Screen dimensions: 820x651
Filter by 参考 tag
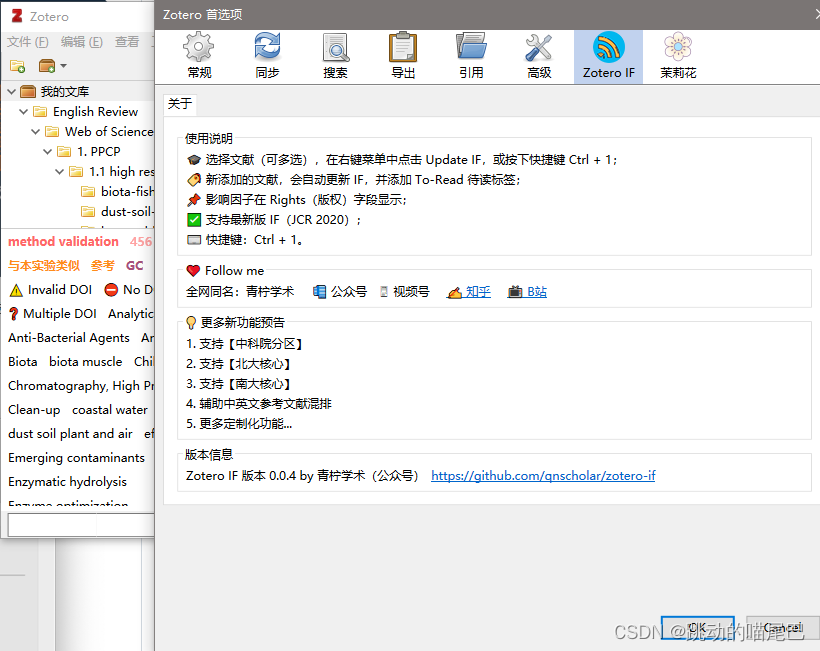[102, 266]
